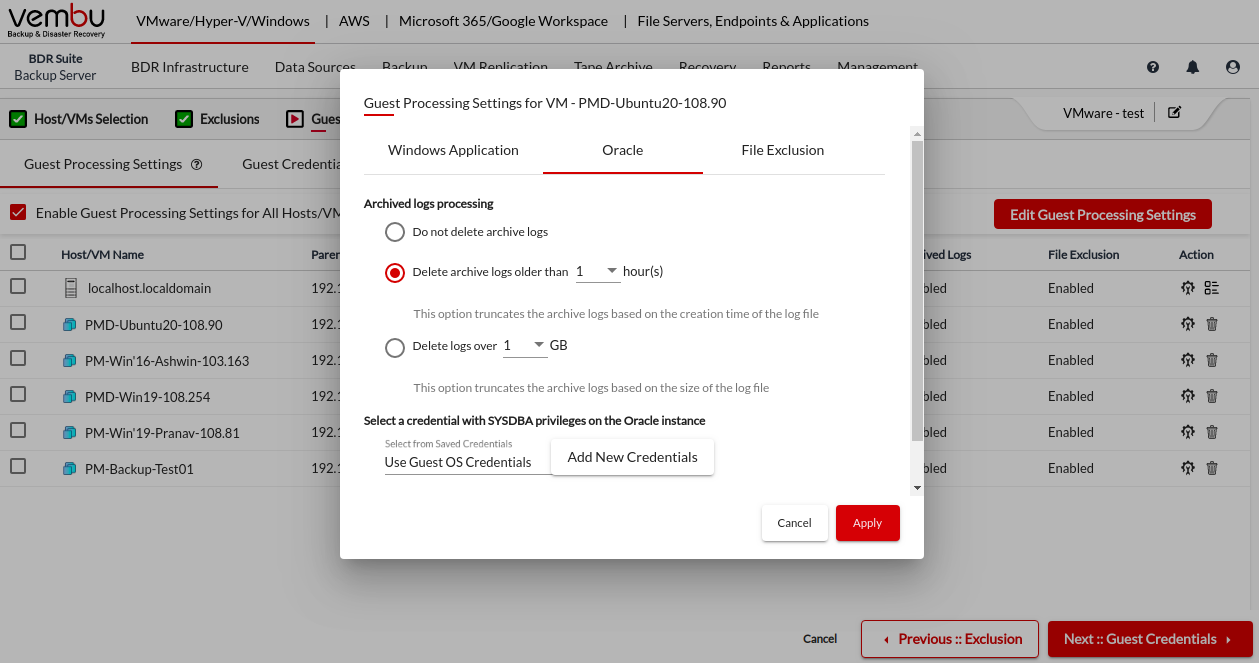Open the notifications bell icon
The height and width of the screenshot is (663, 1259).
(1193, 67)
